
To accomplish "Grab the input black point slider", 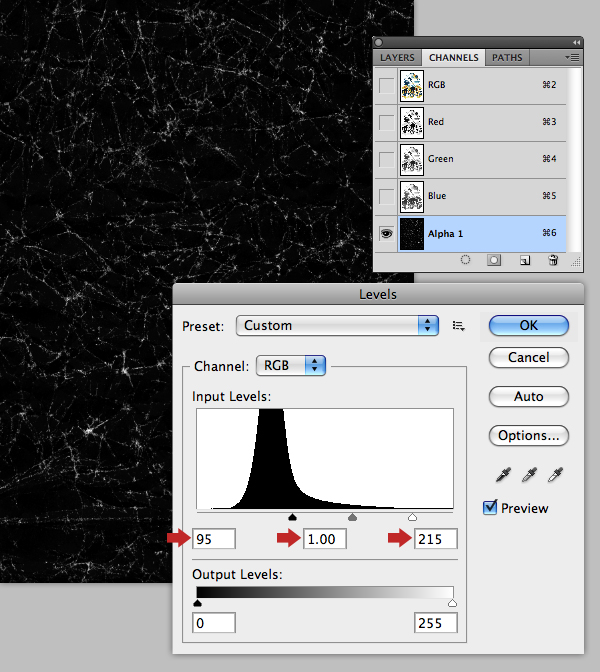I will tap(292, 517).
